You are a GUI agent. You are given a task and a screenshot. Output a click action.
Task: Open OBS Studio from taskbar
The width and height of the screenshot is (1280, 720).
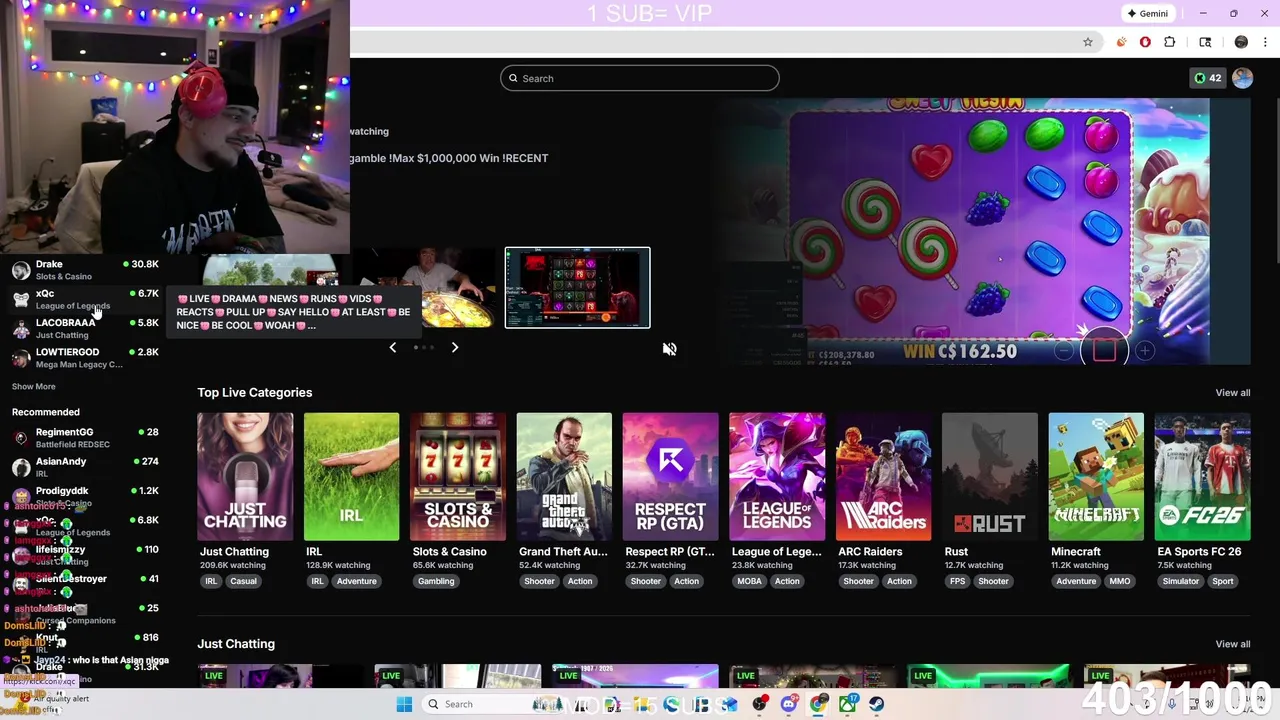tap(762, 704)
